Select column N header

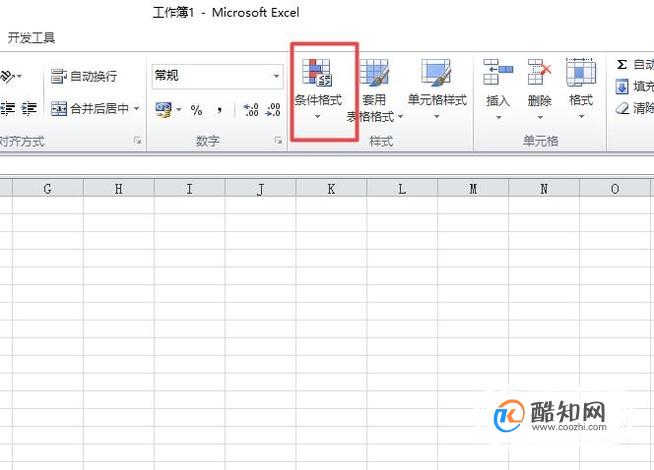tap(544, 189)
